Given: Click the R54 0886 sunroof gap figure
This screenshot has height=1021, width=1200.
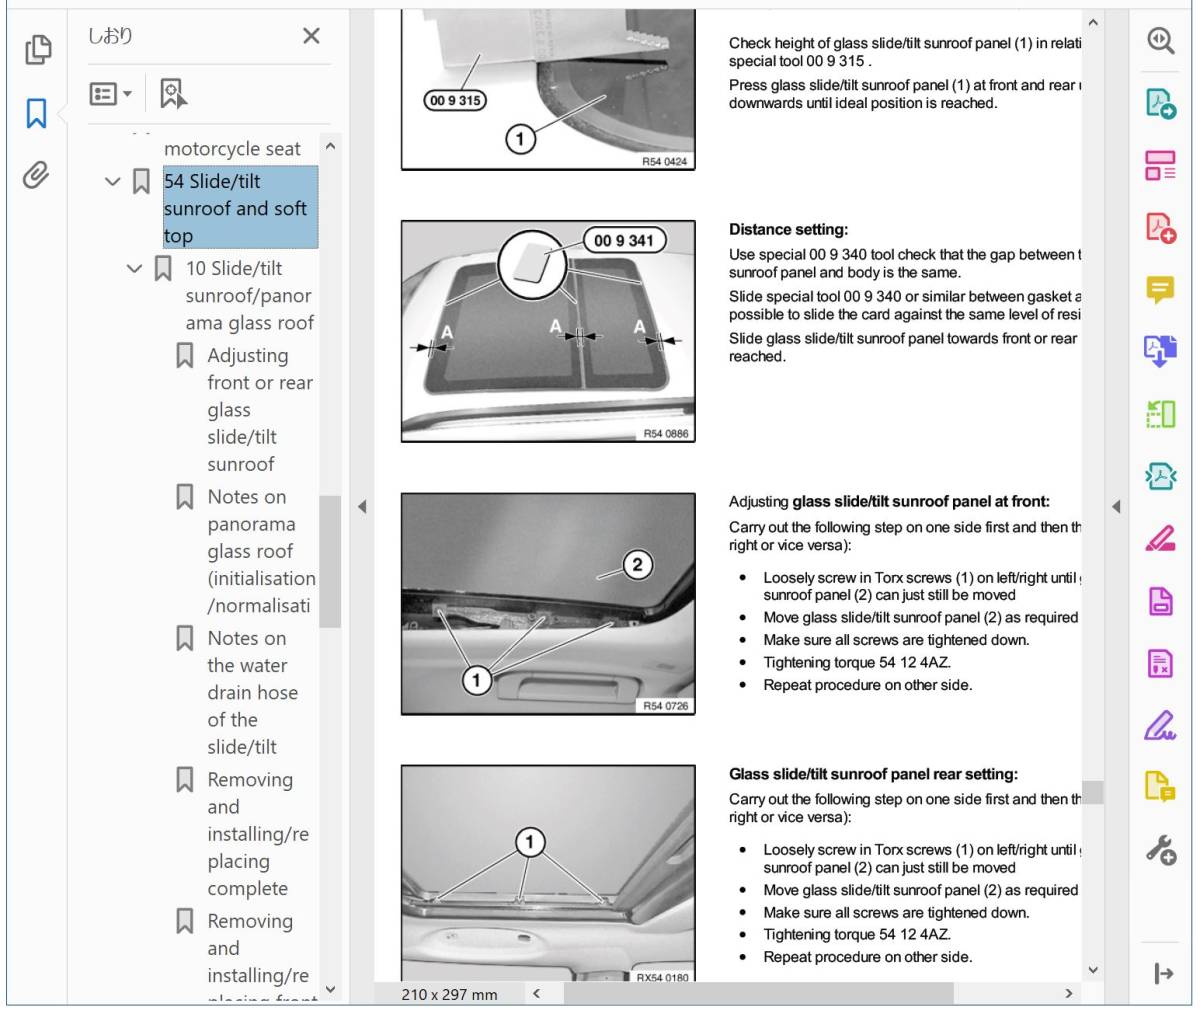Looking at the screenshot, I should 548,331.
